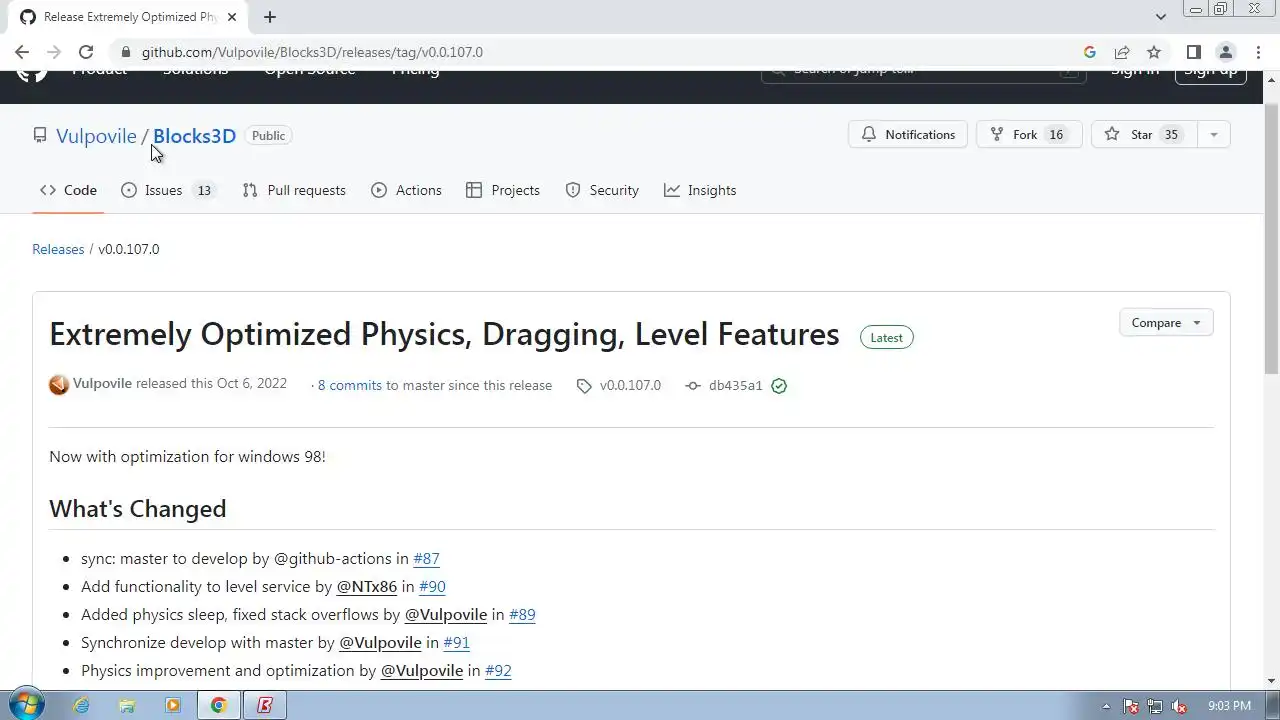Open pull request #89
1280x720 pixels.
click(x=522, y=615)
